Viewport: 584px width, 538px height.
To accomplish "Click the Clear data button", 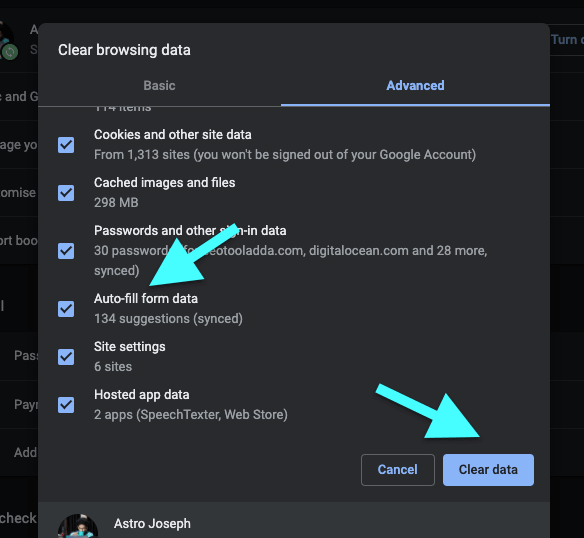I will [x=488, y=469].
